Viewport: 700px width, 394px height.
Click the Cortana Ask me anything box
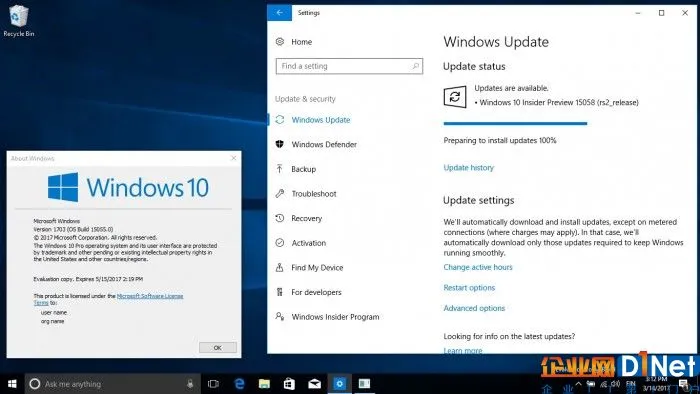(112, 384)
